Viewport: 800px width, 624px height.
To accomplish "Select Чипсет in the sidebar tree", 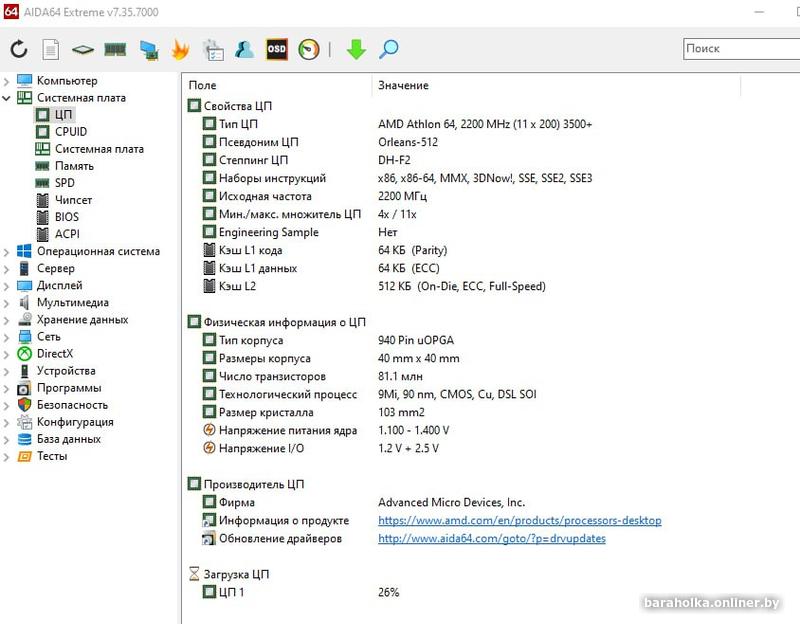I will point(73,200).
